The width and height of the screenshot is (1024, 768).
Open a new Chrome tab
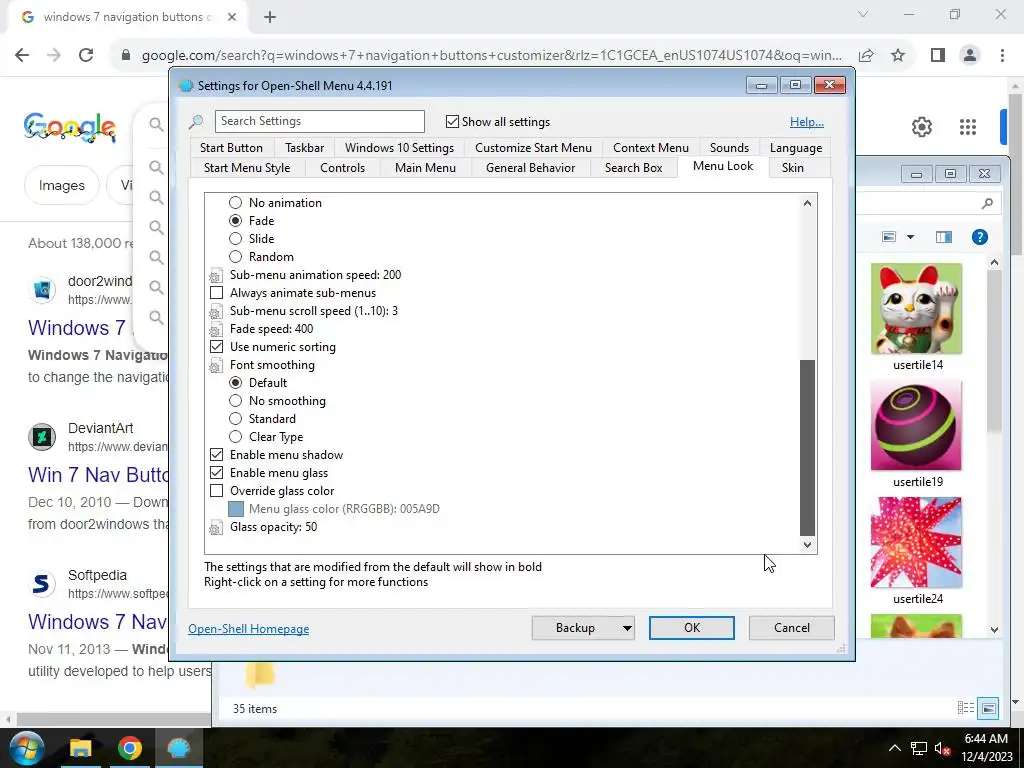point(270,17)
